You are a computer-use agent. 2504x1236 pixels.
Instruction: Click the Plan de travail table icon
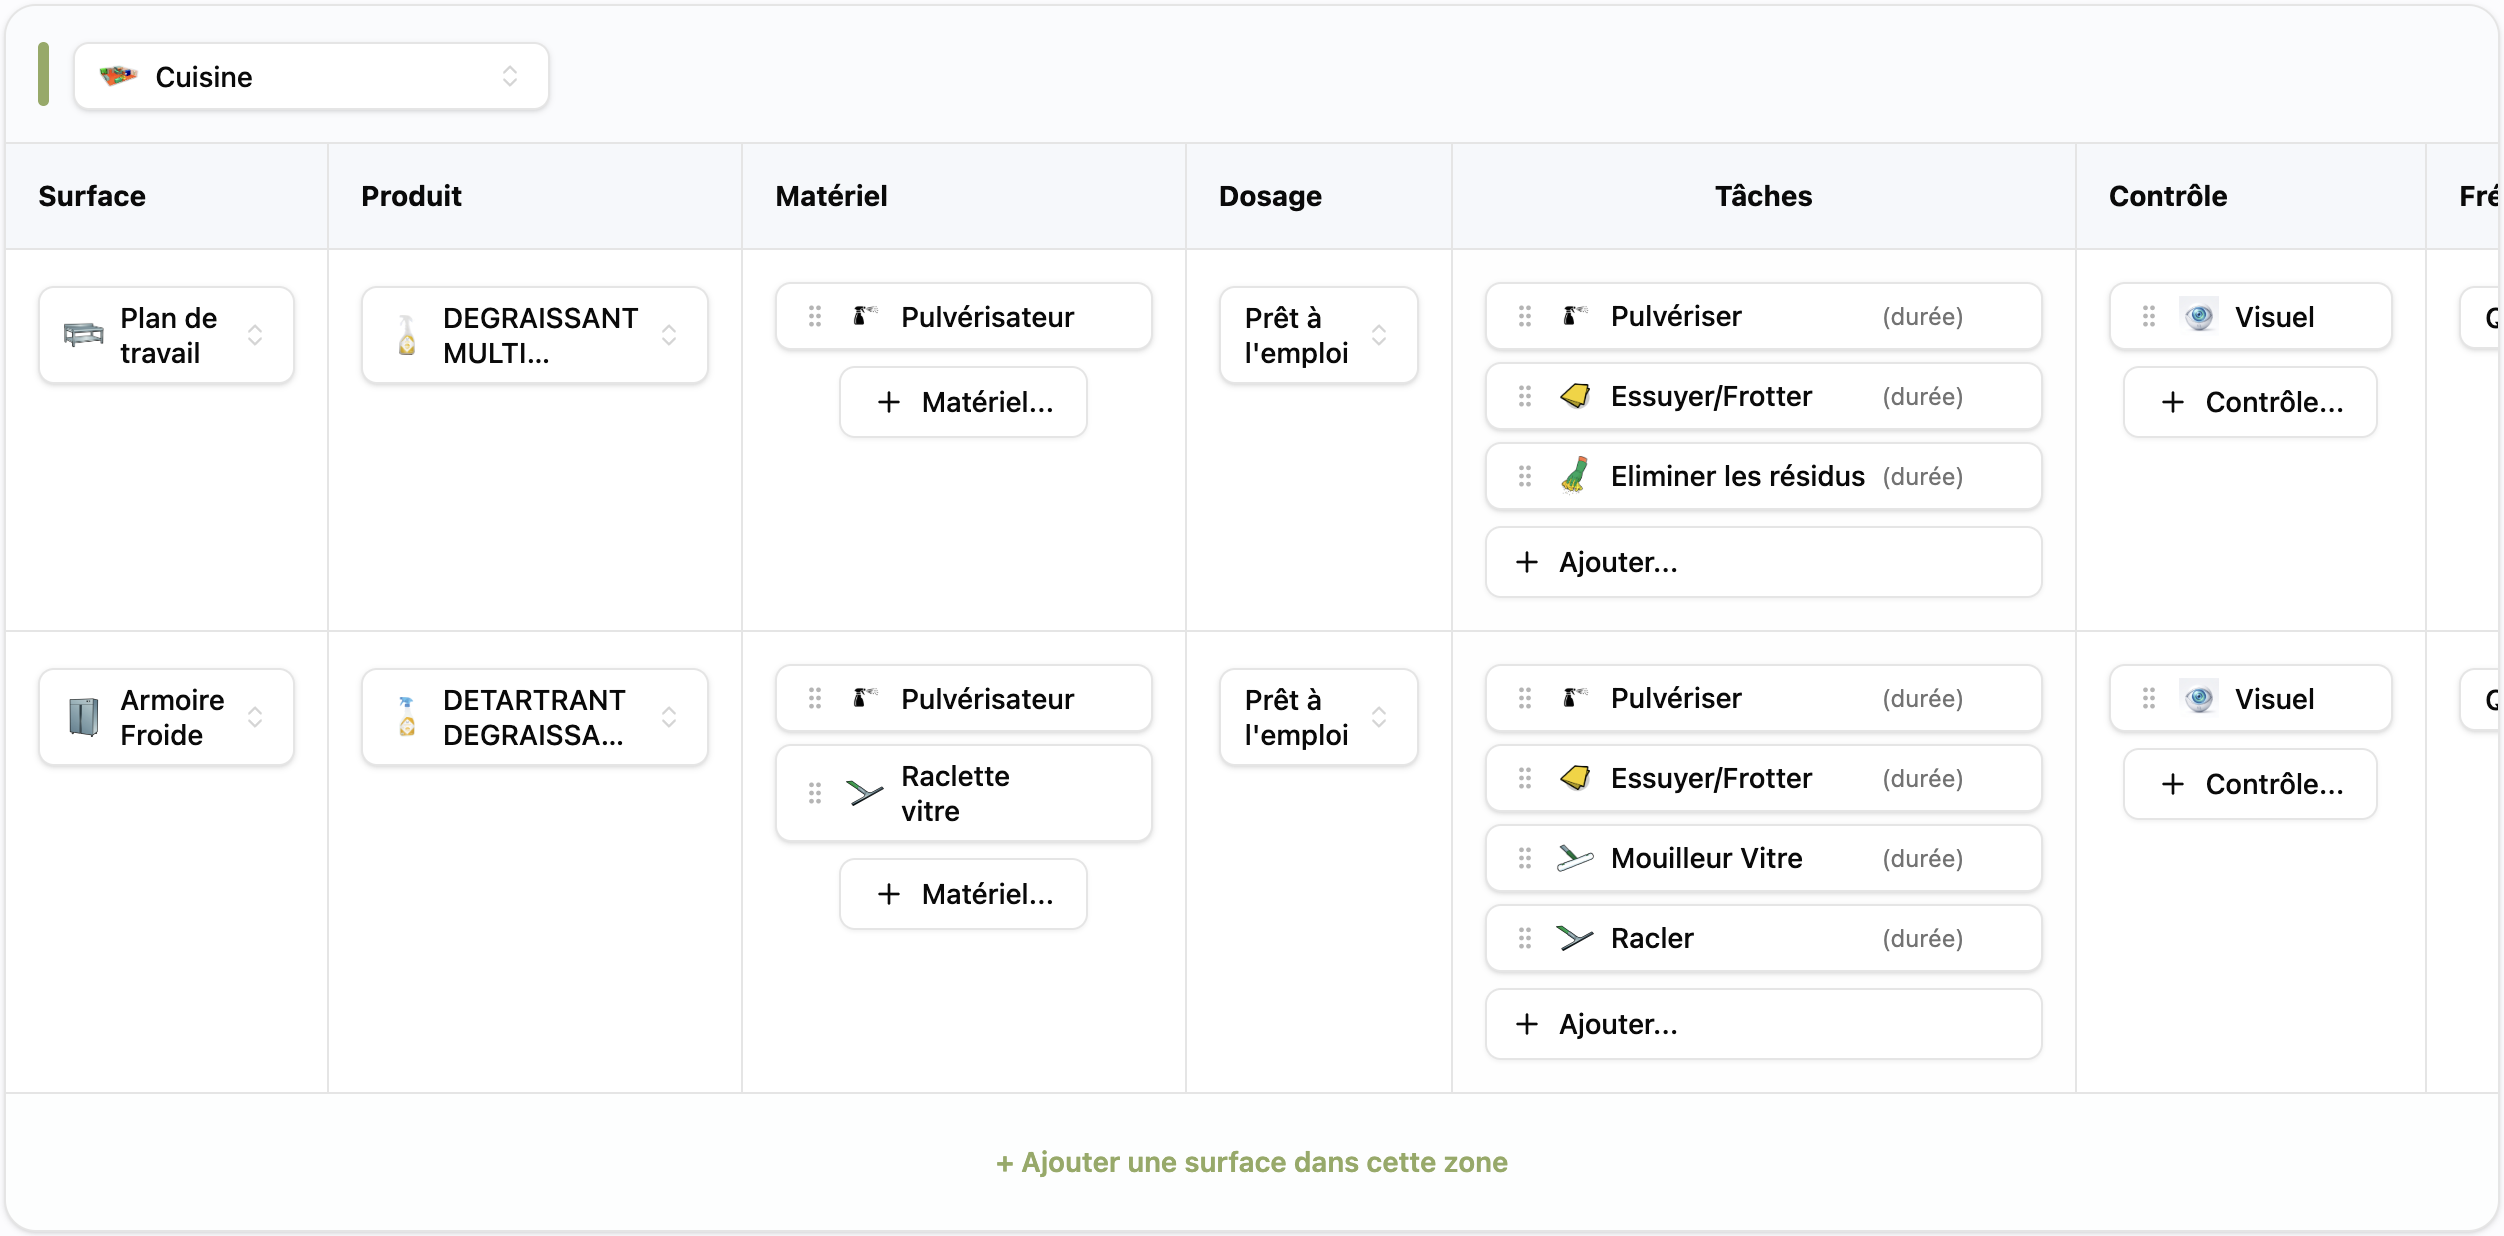[84, 335]
